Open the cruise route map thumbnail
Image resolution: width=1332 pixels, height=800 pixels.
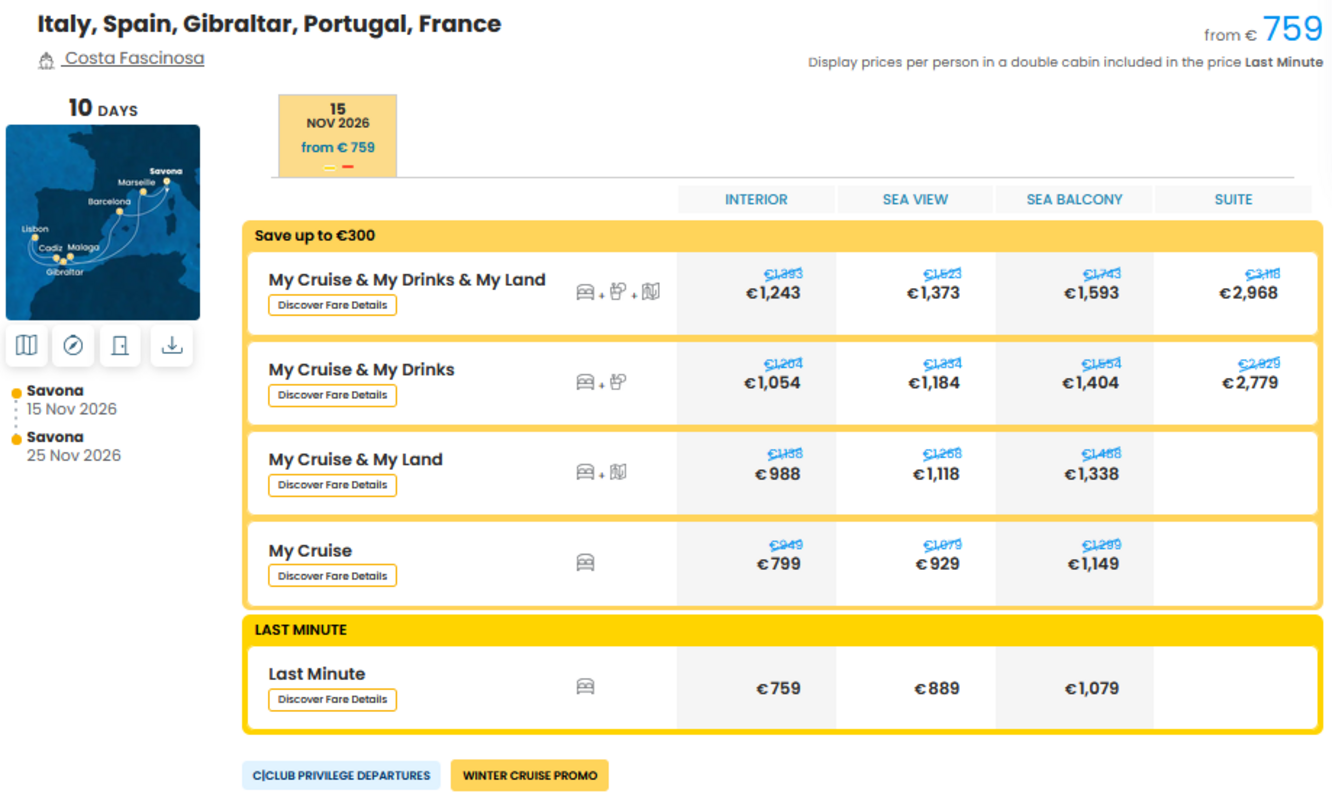[103, 222]
